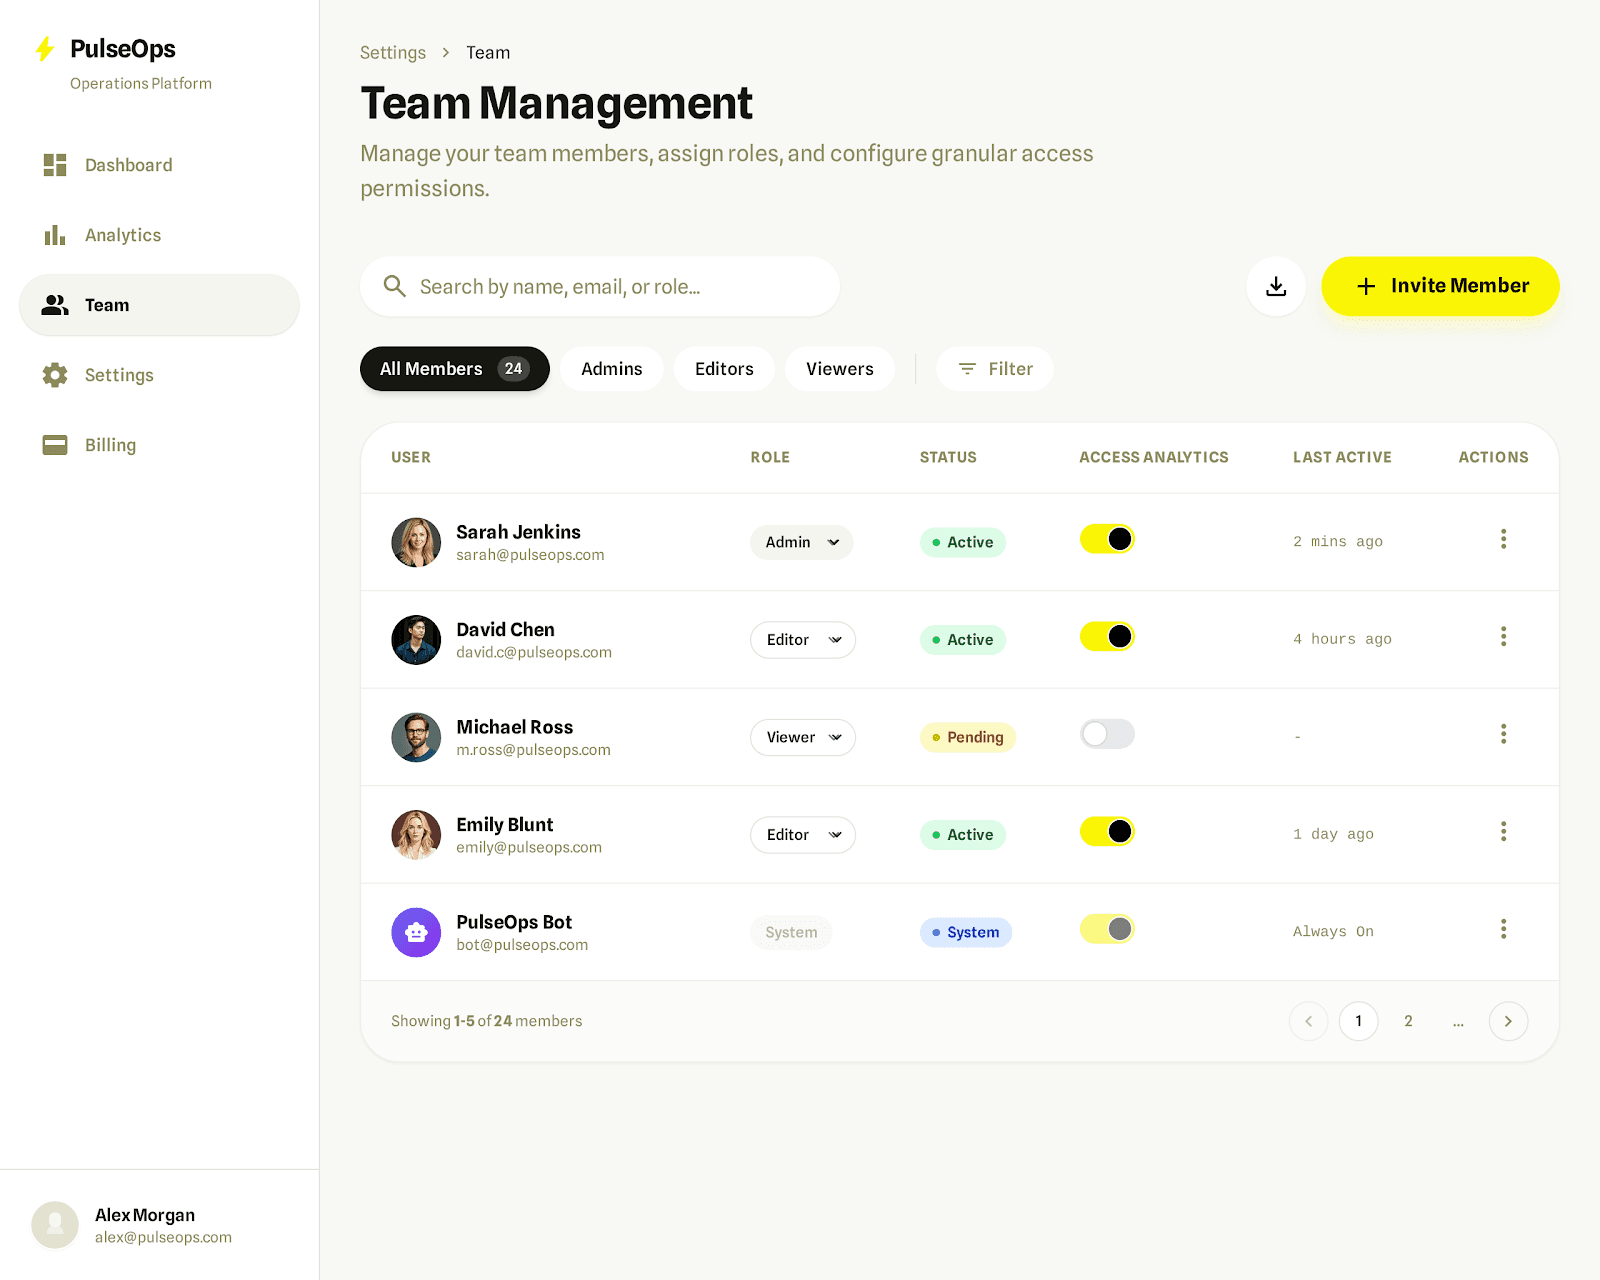Go to page 2 of members
Image resolution: width=1600 pixels, height=1280 pixels.
point(1408,1021)
